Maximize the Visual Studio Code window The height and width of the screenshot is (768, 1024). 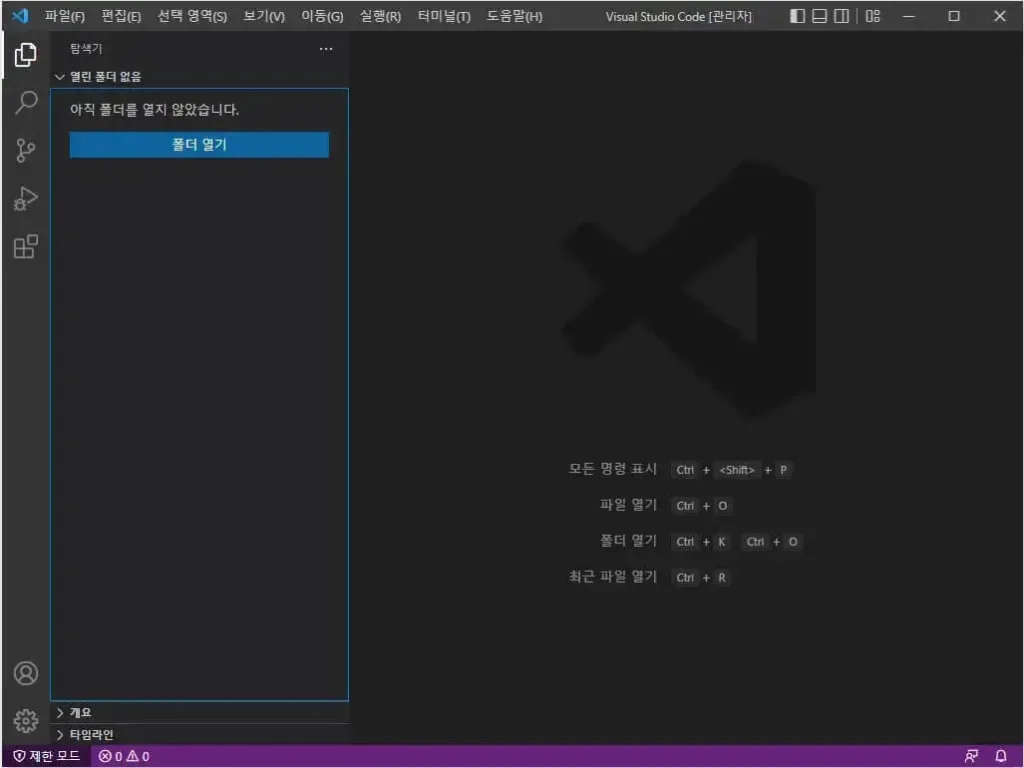(954, 16)
